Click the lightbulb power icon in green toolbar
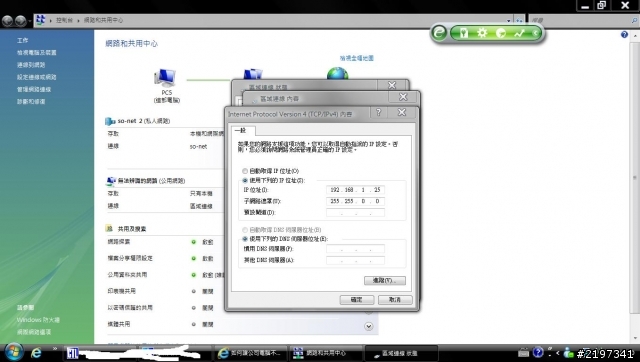 pyautogui.click(x=464, y=33)
